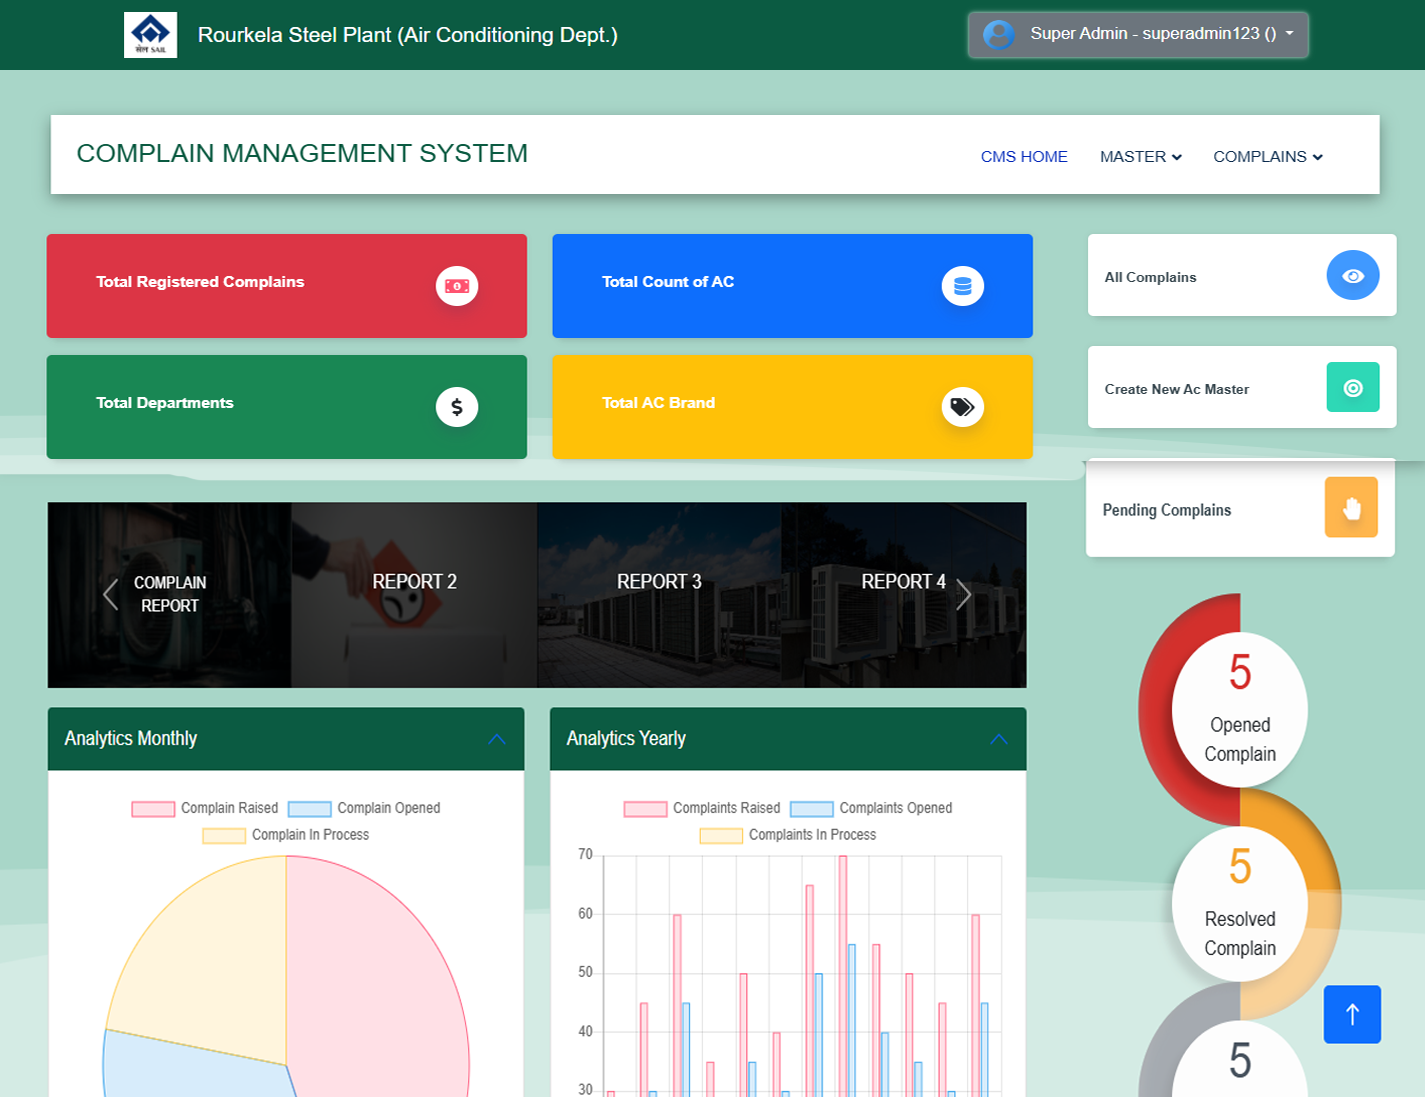Click the dollar icon on Total Departments
Screen dimensions: 1425x1097
point(457,407)
